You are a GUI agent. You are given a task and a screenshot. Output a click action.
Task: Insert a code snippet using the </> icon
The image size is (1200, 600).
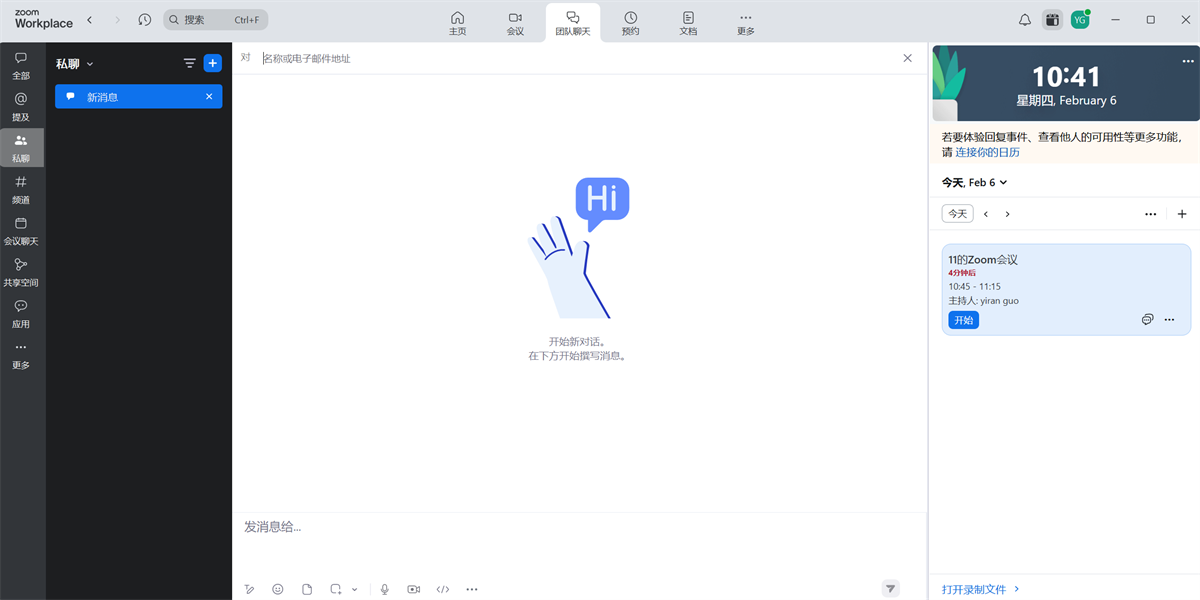tap(443, 589)
